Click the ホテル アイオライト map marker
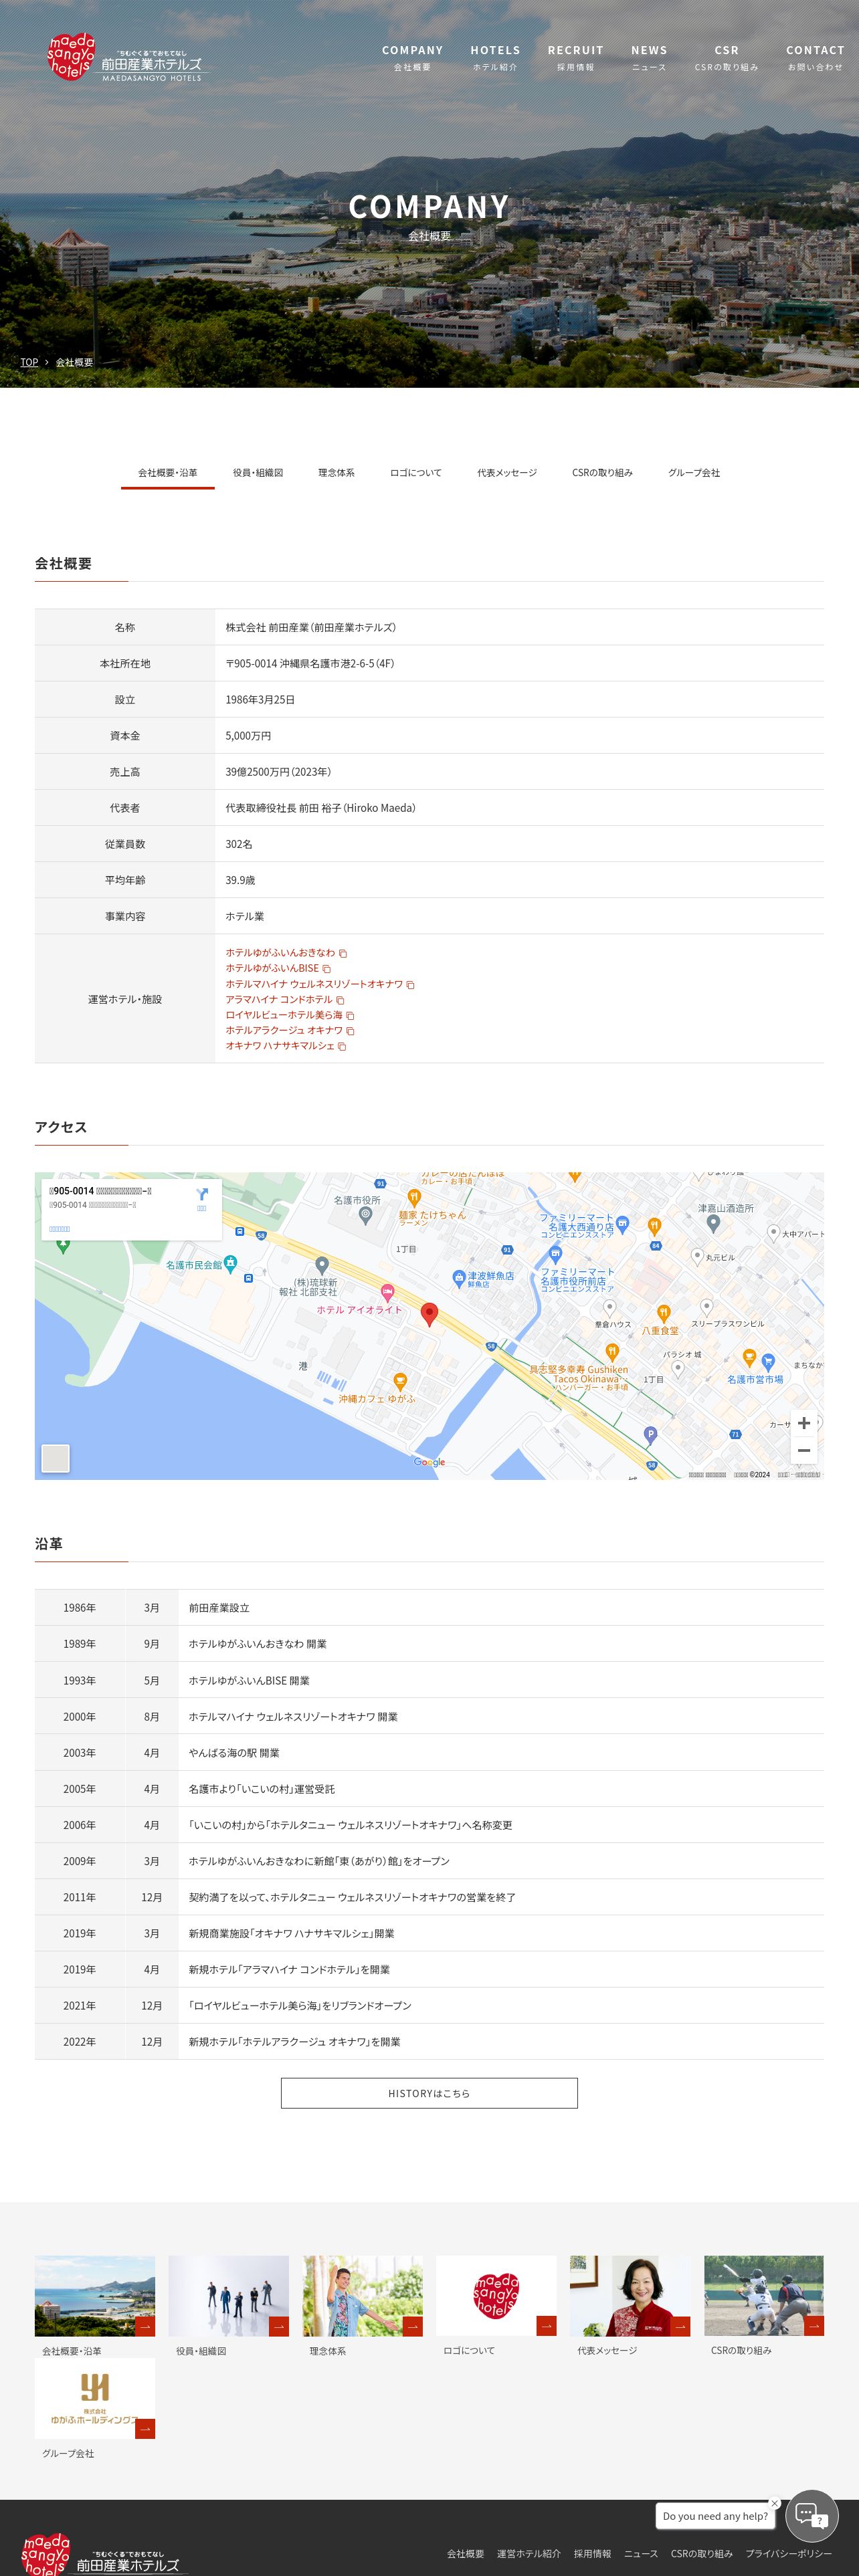 (388, 1293)
